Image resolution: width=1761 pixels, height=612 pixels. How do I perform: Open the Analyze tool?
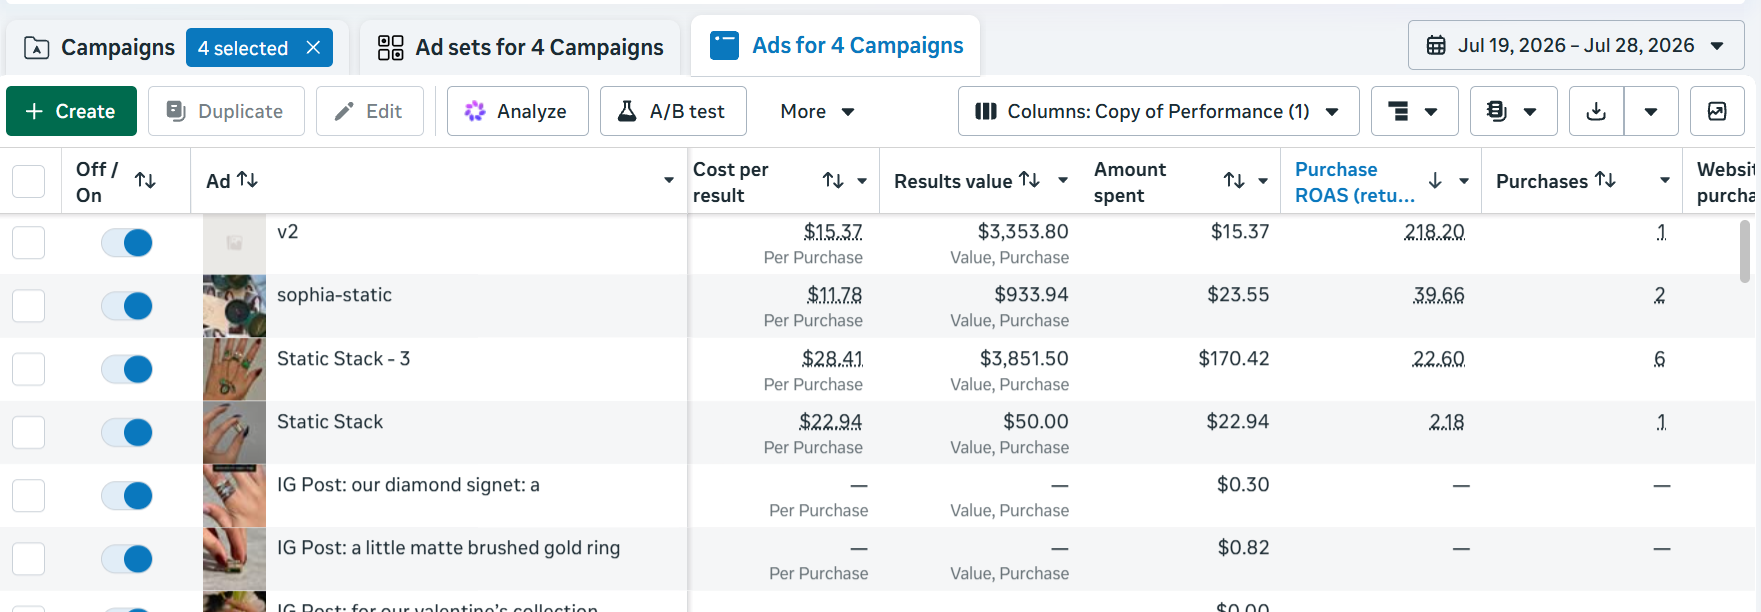coord(517,111)
